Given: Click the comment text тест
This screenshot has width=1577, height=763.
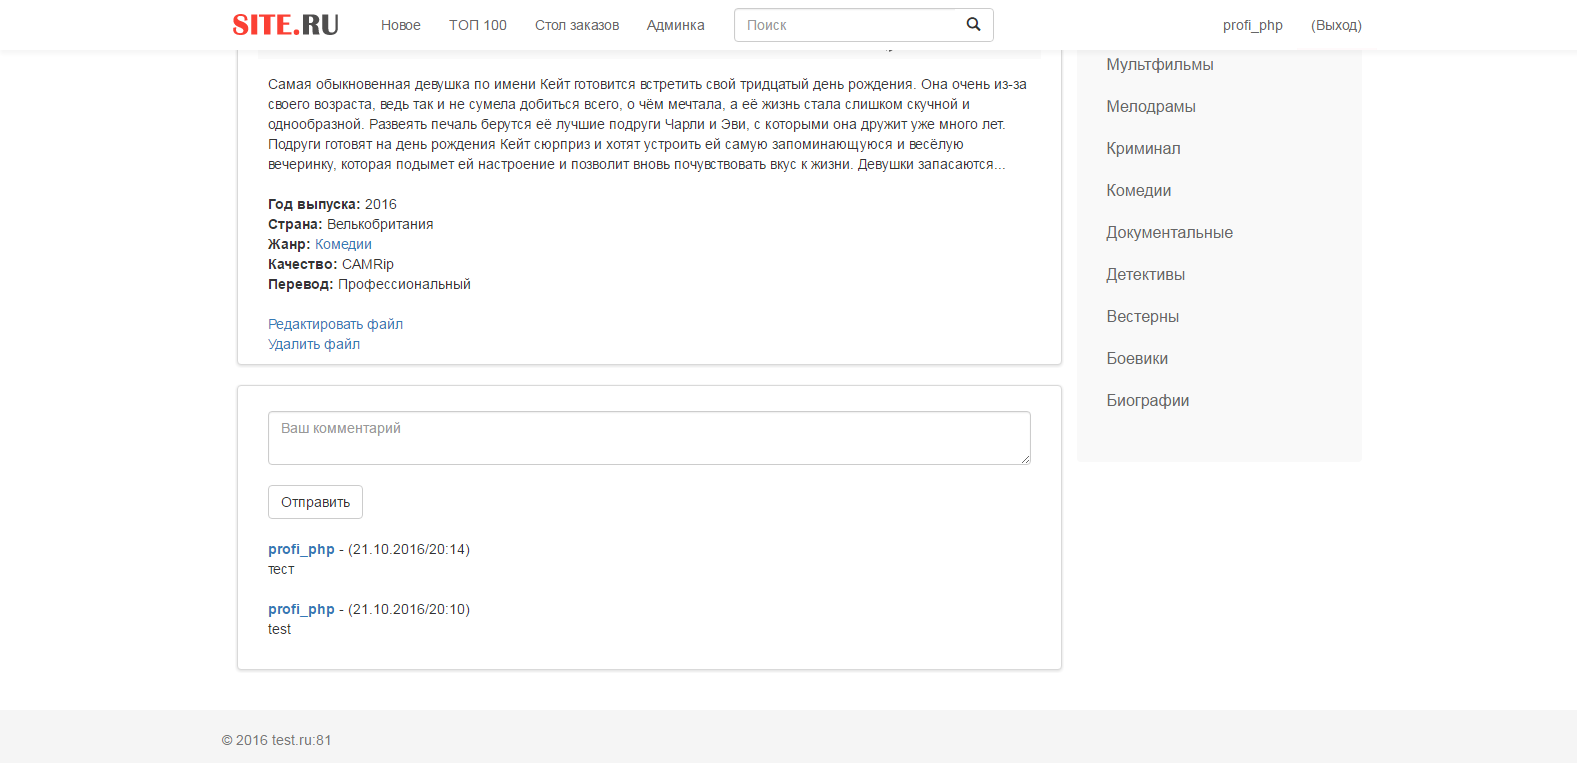Looking at the screenshot, I should click(281, 569).
